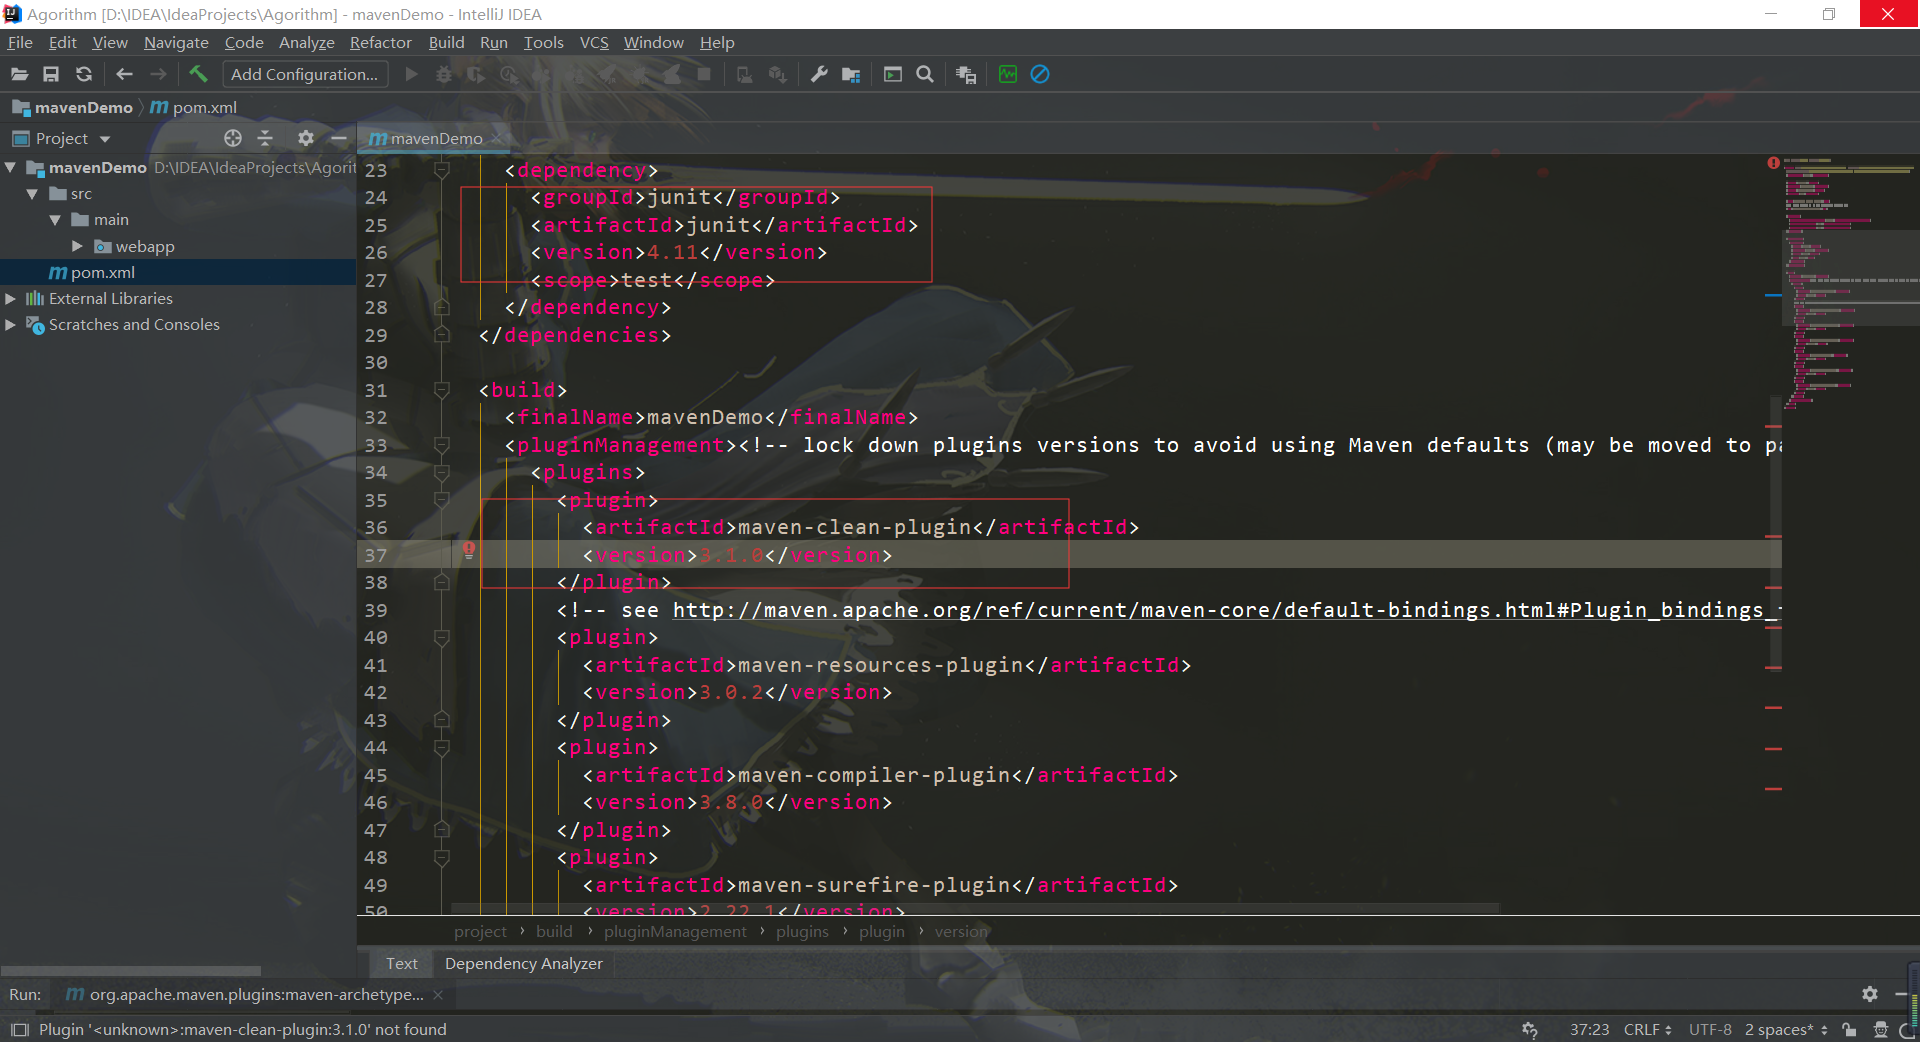
Task: Open the maven.apache.org default-bindings link
Action: tap(1226, 610)
